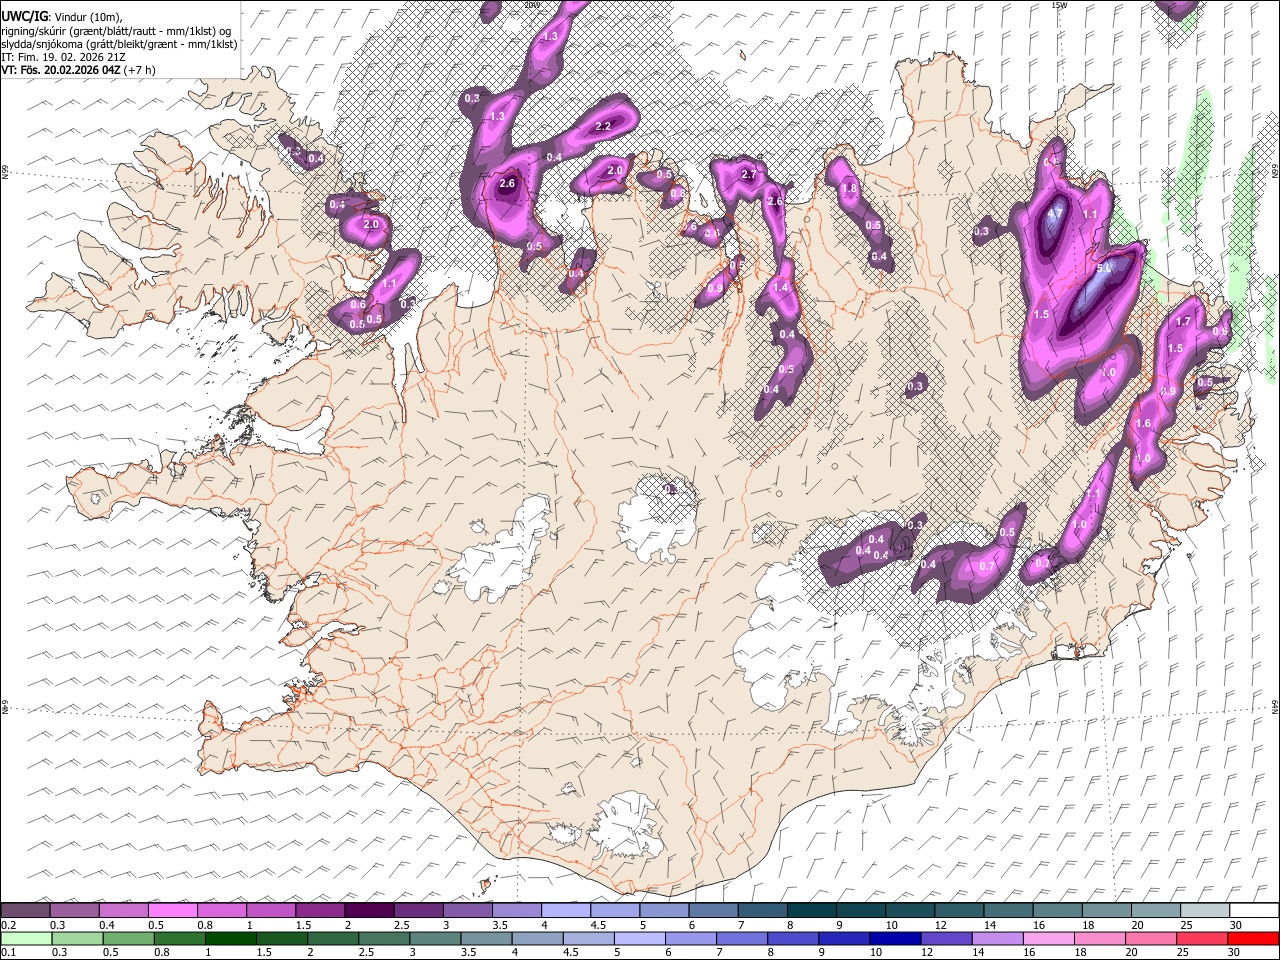The image size is (1280, 960).
Task: Select the '2.2' precipitation value label
Action: (x=603, y=127)
